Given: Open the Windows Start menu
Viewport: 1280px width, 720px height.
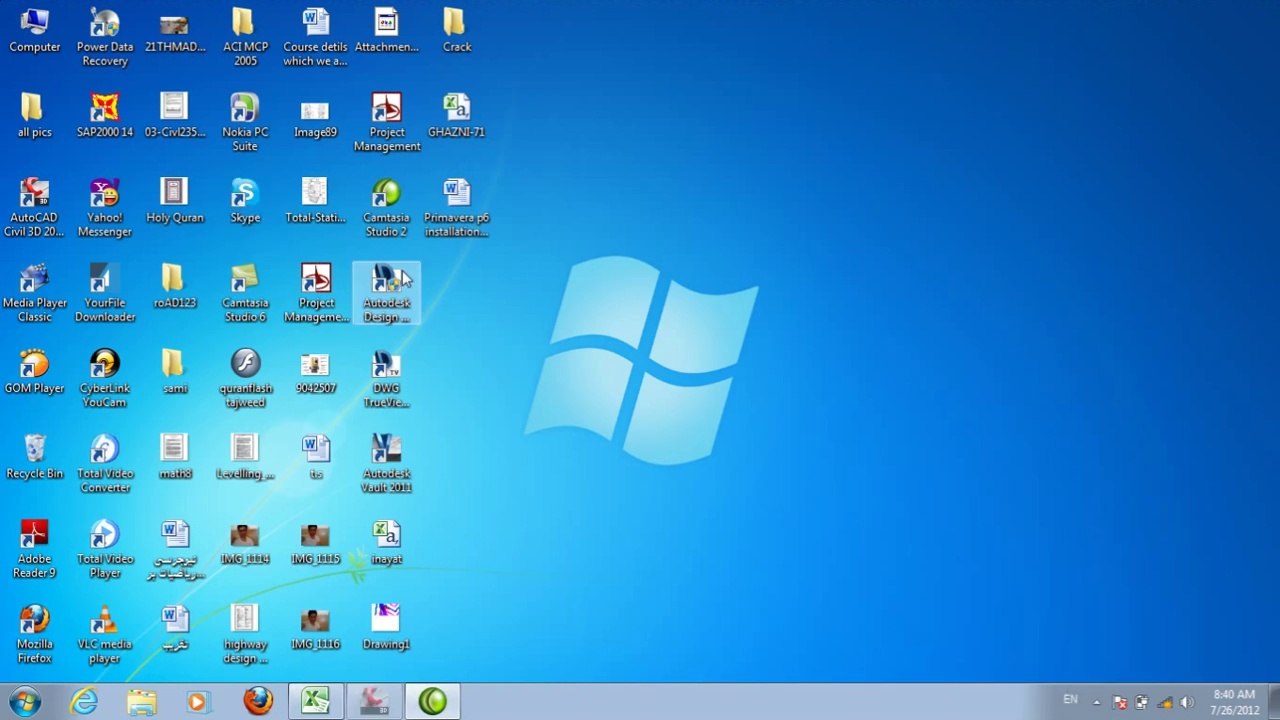Looking at the screenshot, I should pos(25,701).
